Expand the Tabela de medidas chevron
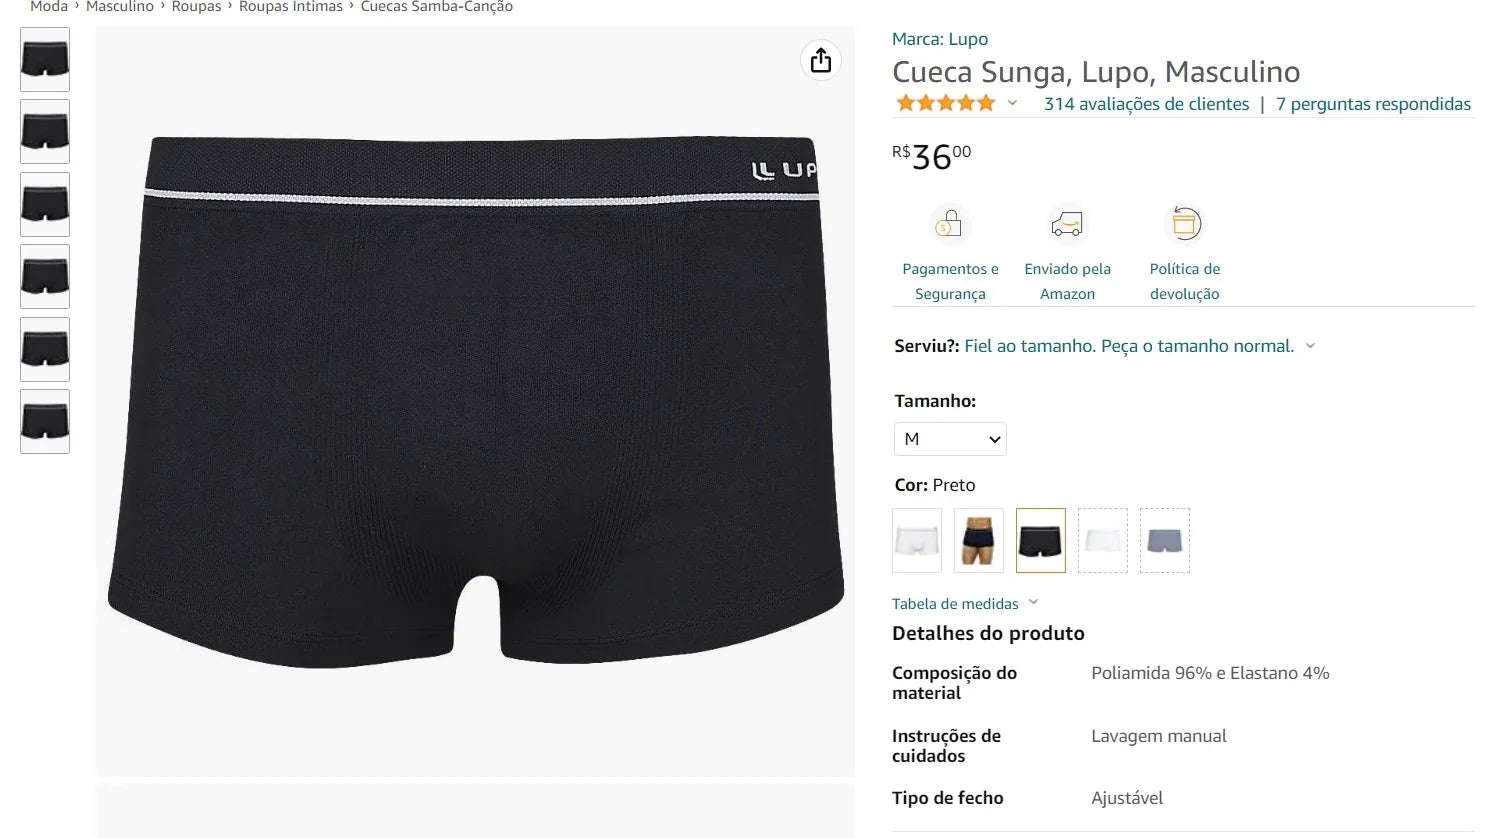The image size is (1487, 838). (1033, 602)
